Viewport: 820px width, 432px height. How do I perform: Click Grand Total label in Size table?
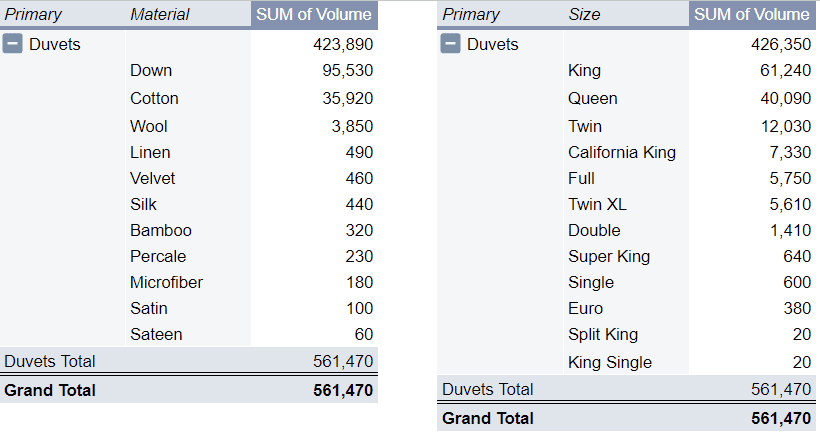[x=488, y=418]
